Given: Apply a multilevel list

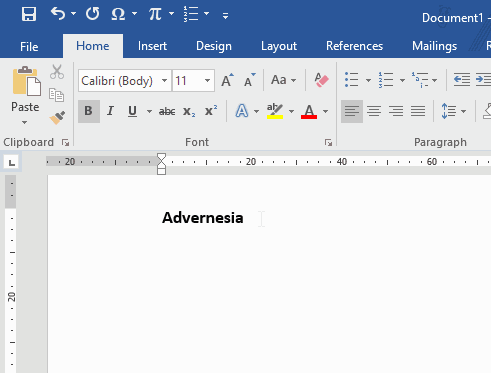Looking at the screenshot, I should 420,80.
